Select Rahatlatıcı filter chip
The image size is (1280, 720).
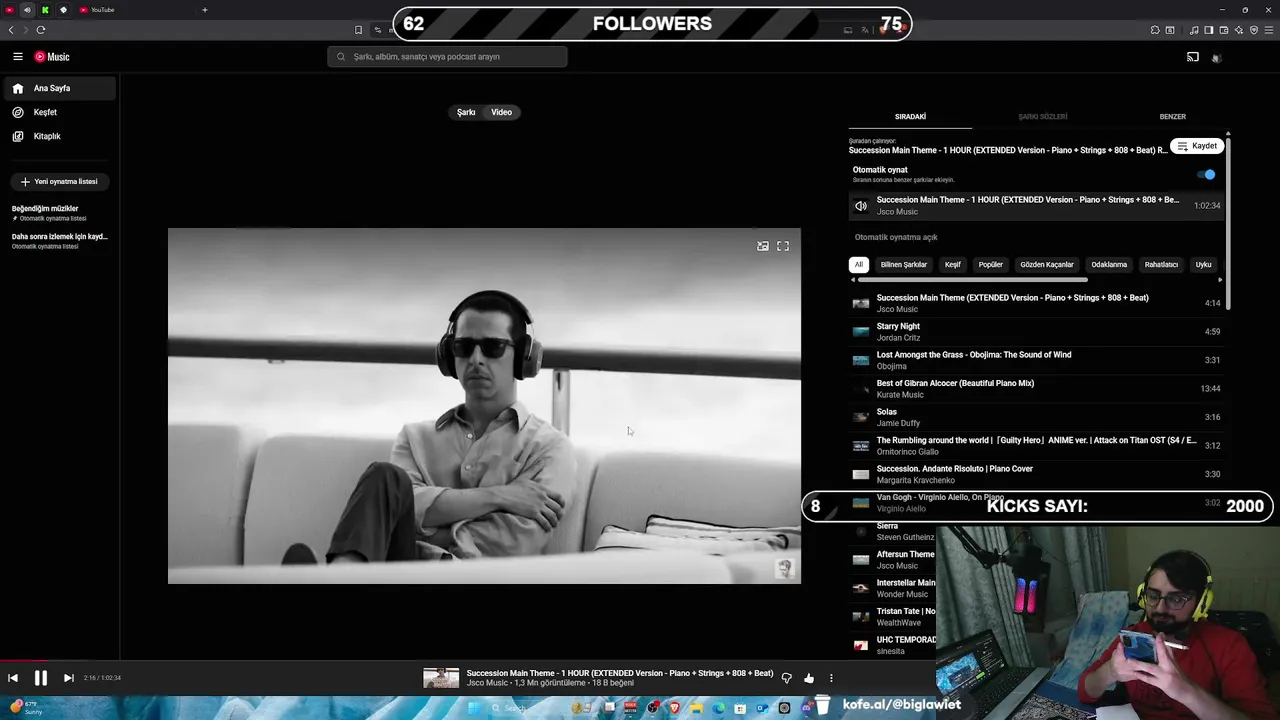click(1161, 265)
